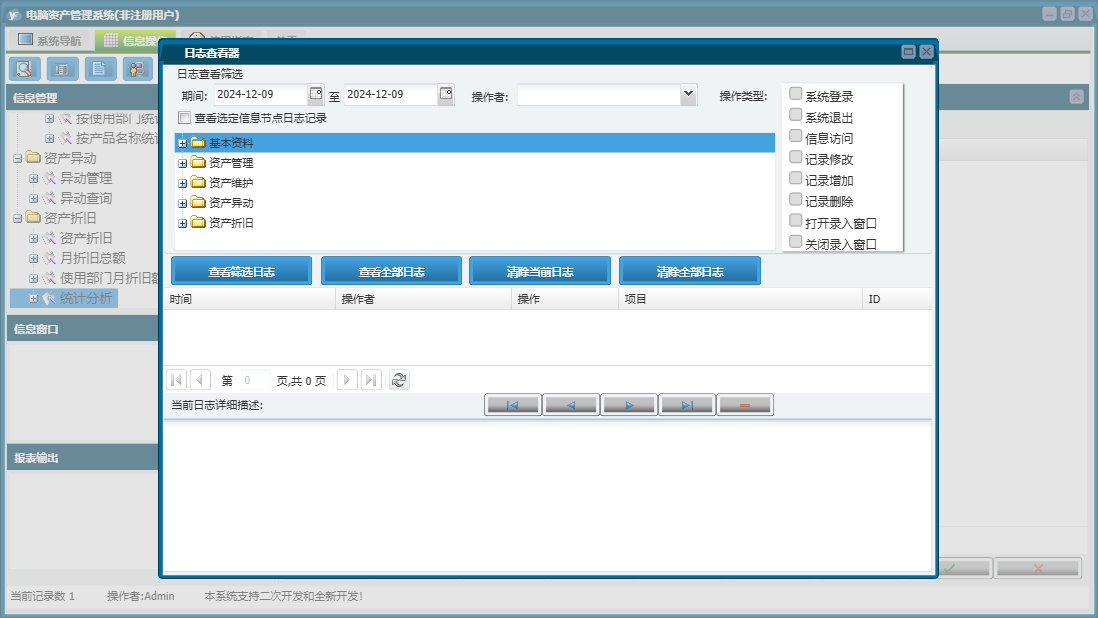Screen dimensions: 1098x618
Task: Click 清除当前日志 button
Action: [x=540, y=272]
